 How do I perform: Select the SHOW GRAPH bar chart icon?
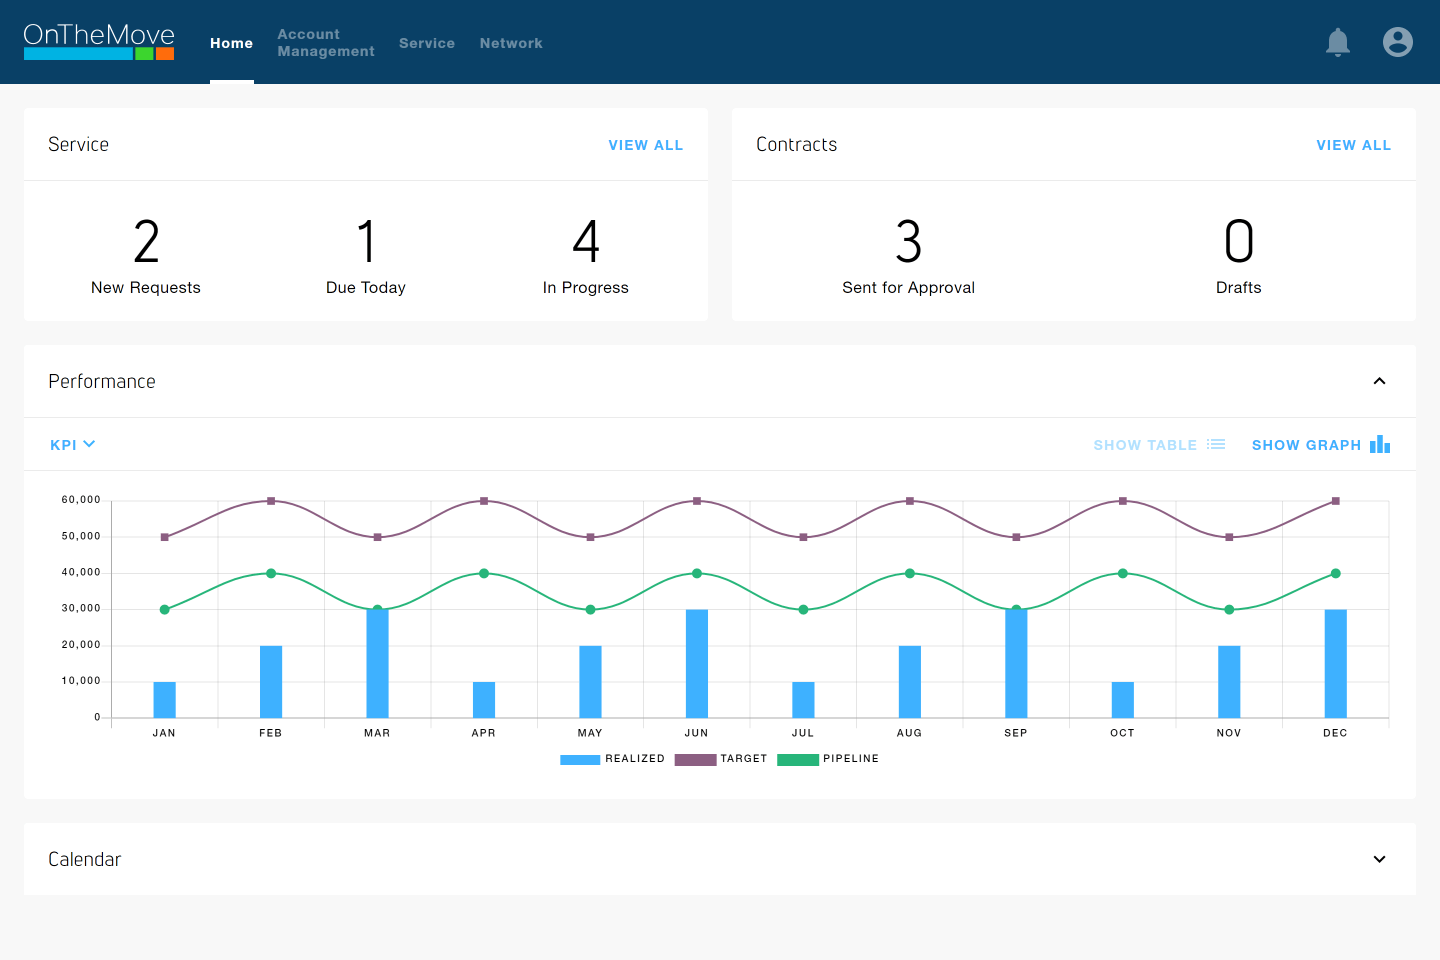click(1380, 444)
